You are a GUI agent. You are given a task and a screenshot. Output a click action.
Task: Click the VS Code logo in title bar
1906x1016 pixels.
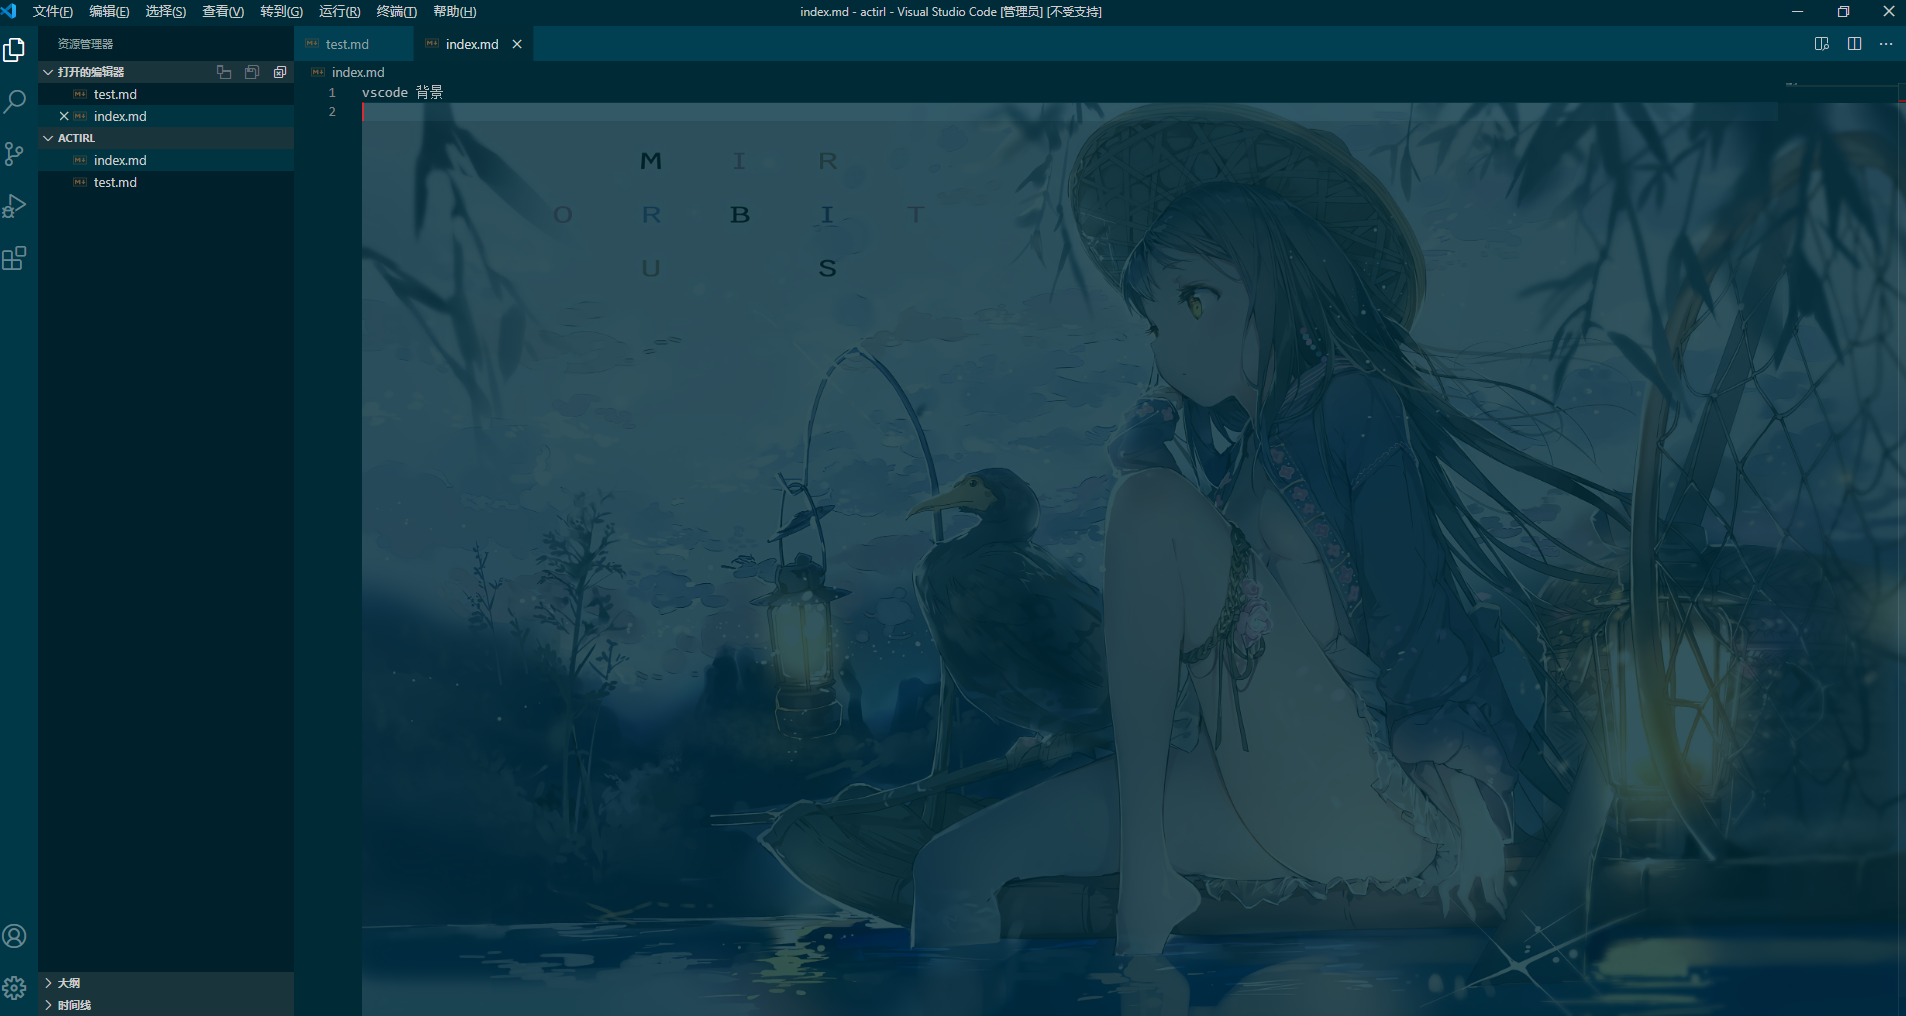[x=9, y=11]
